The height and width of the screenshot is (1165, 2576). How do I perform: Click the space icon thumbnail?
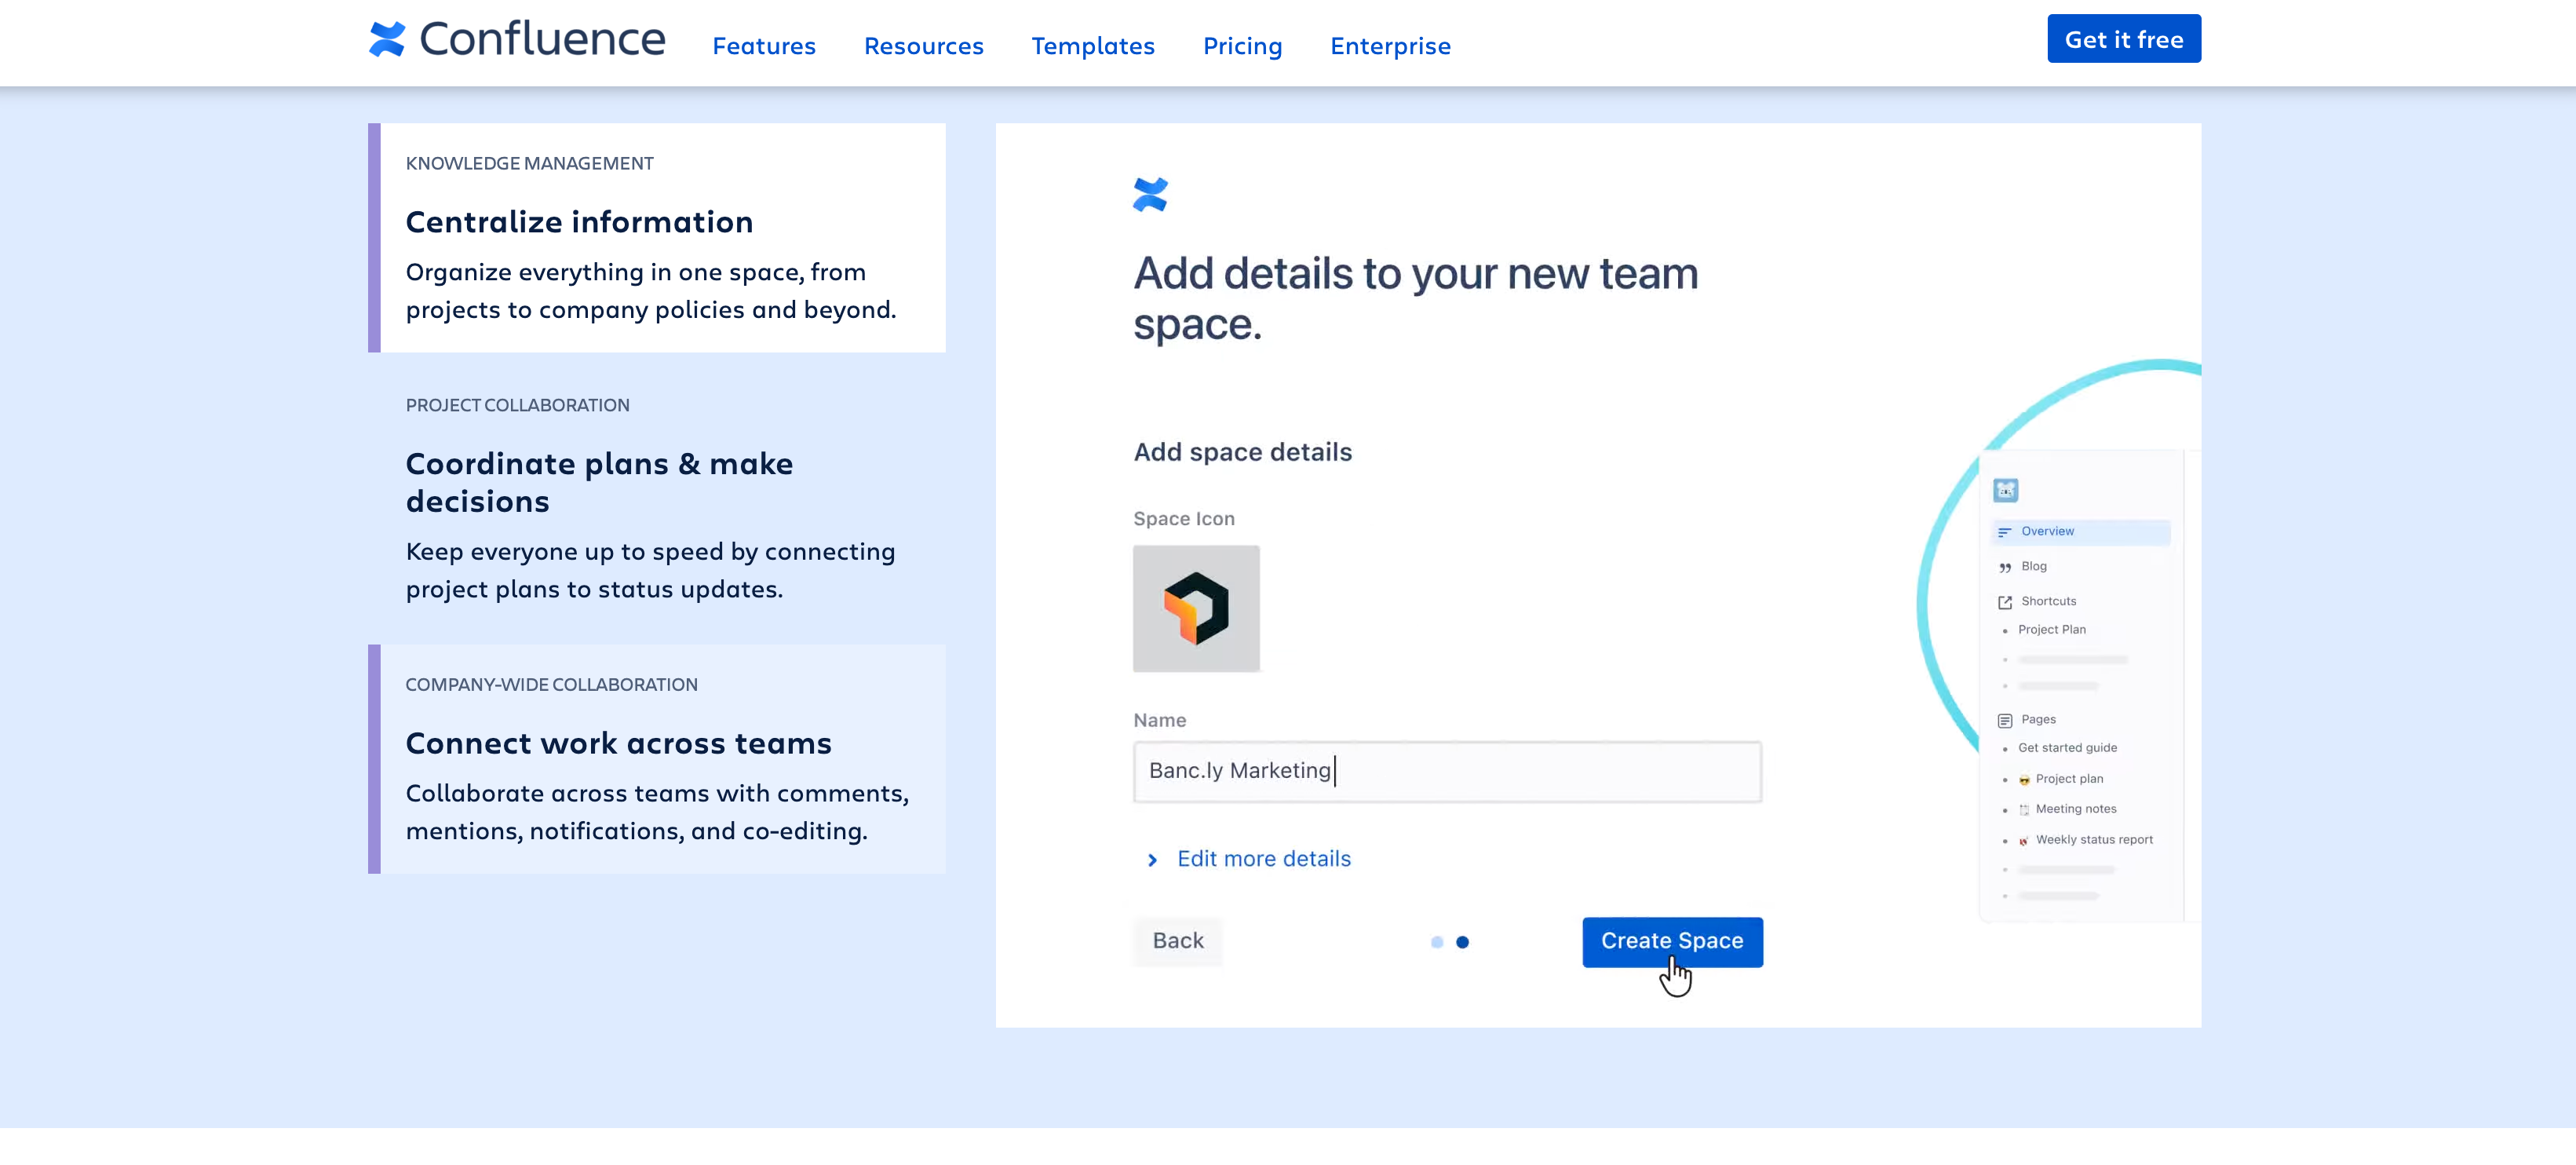[x=1196, y=609]
